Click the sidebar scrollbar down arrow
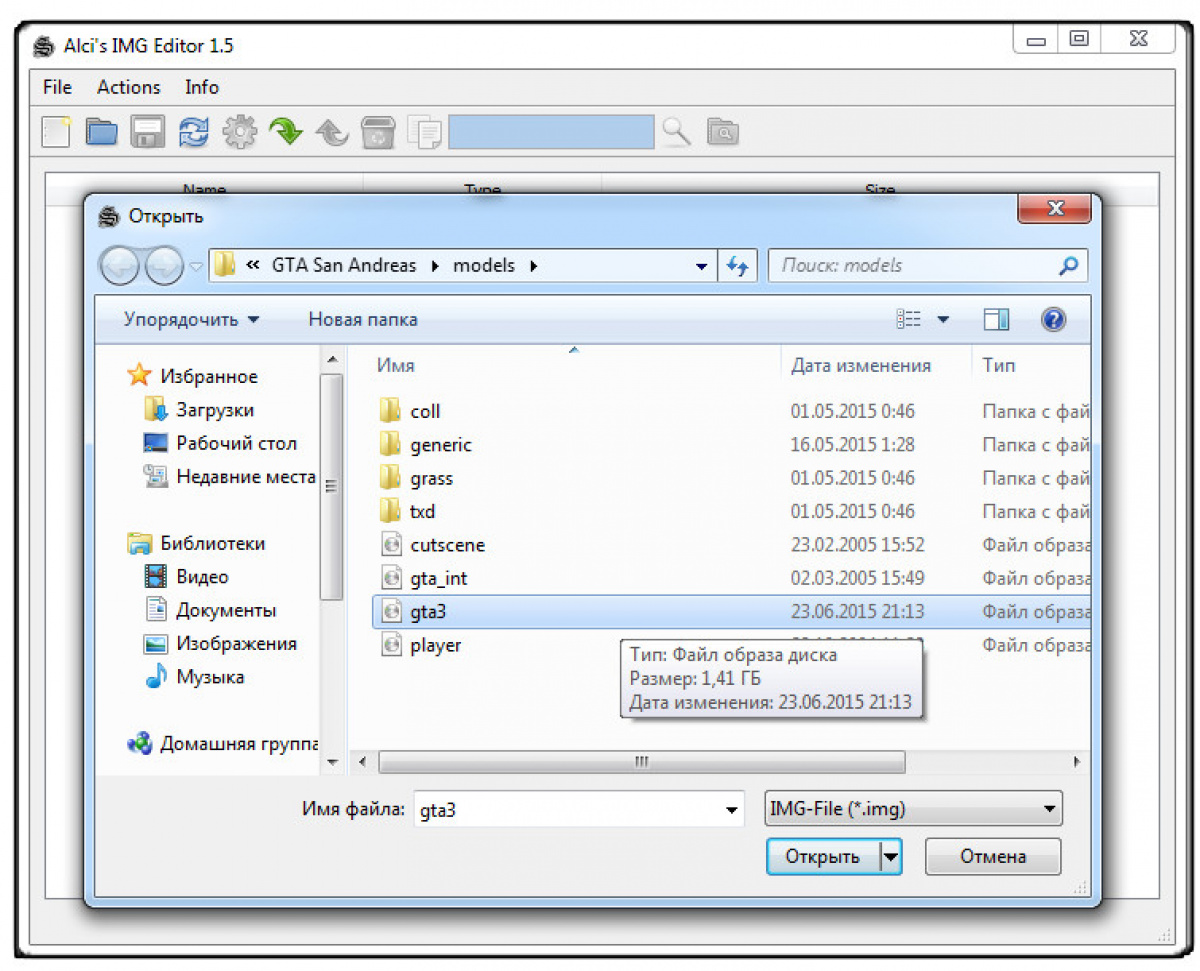Image resolution: width=1200 pixels, height=971 pixels. tap(333, 762)
